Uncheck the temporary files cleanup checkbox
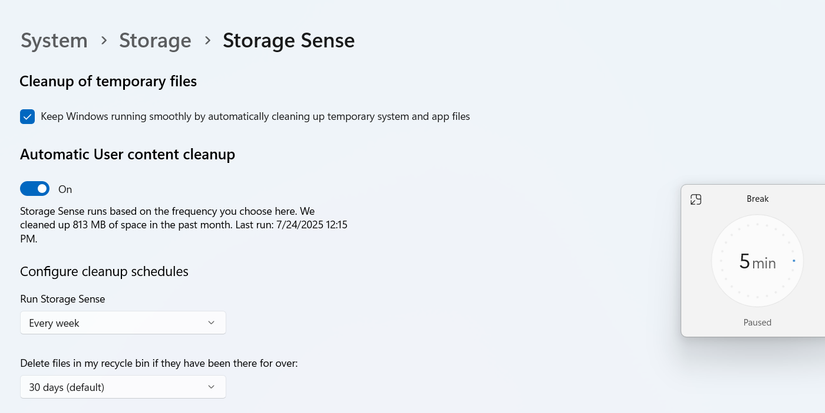825x413 pixels. [27, 117]
